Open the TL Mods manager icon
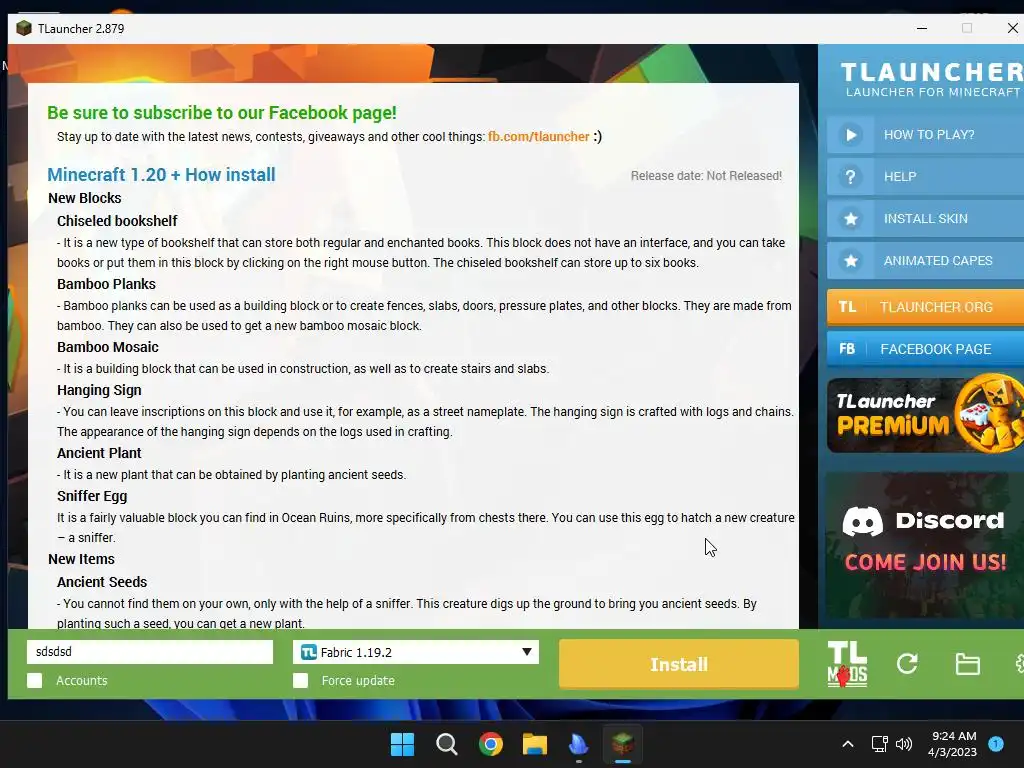Viewport: 1024px width, 768px height. click(x=847, y=664)
